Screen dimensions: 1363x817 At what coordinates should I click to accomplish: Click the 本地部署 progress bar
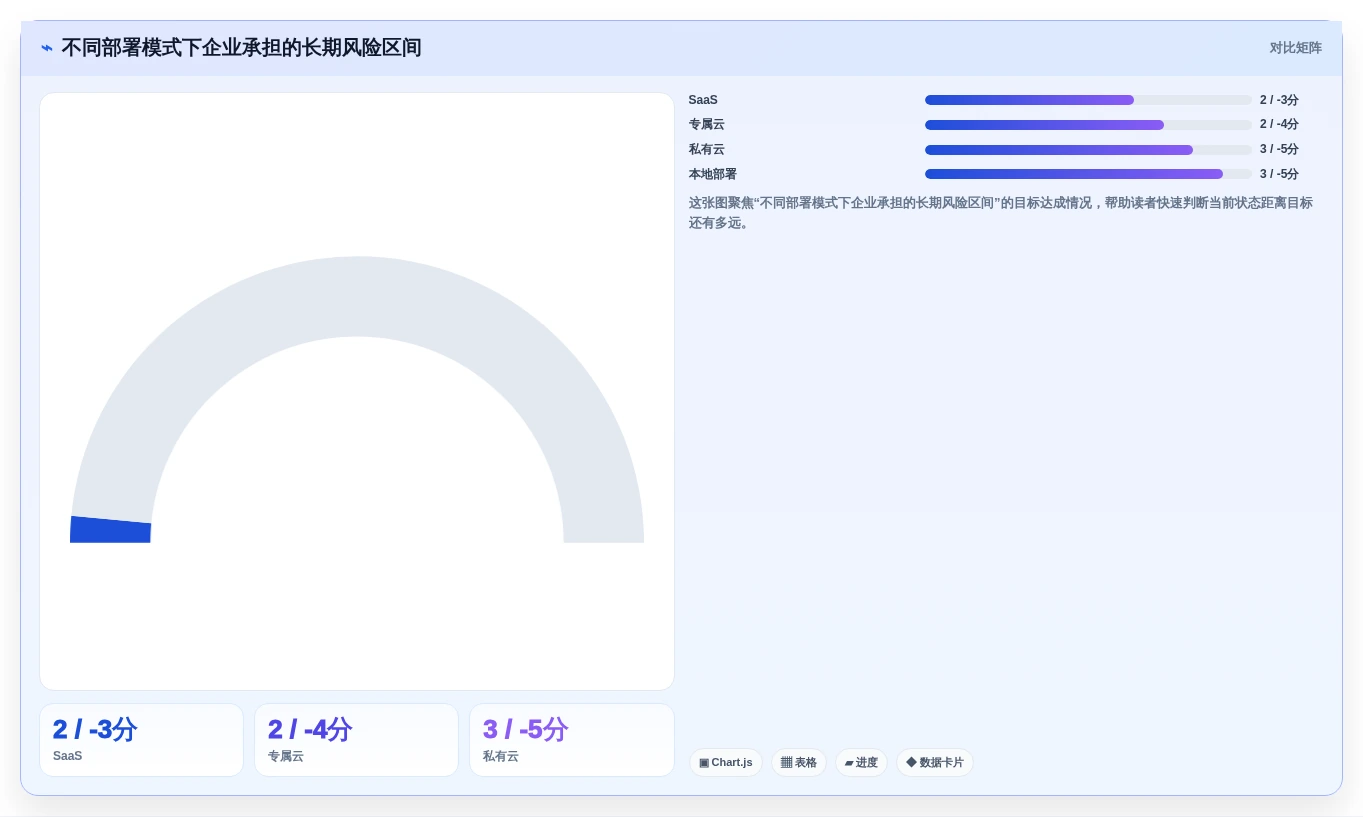coord(1088,174)
